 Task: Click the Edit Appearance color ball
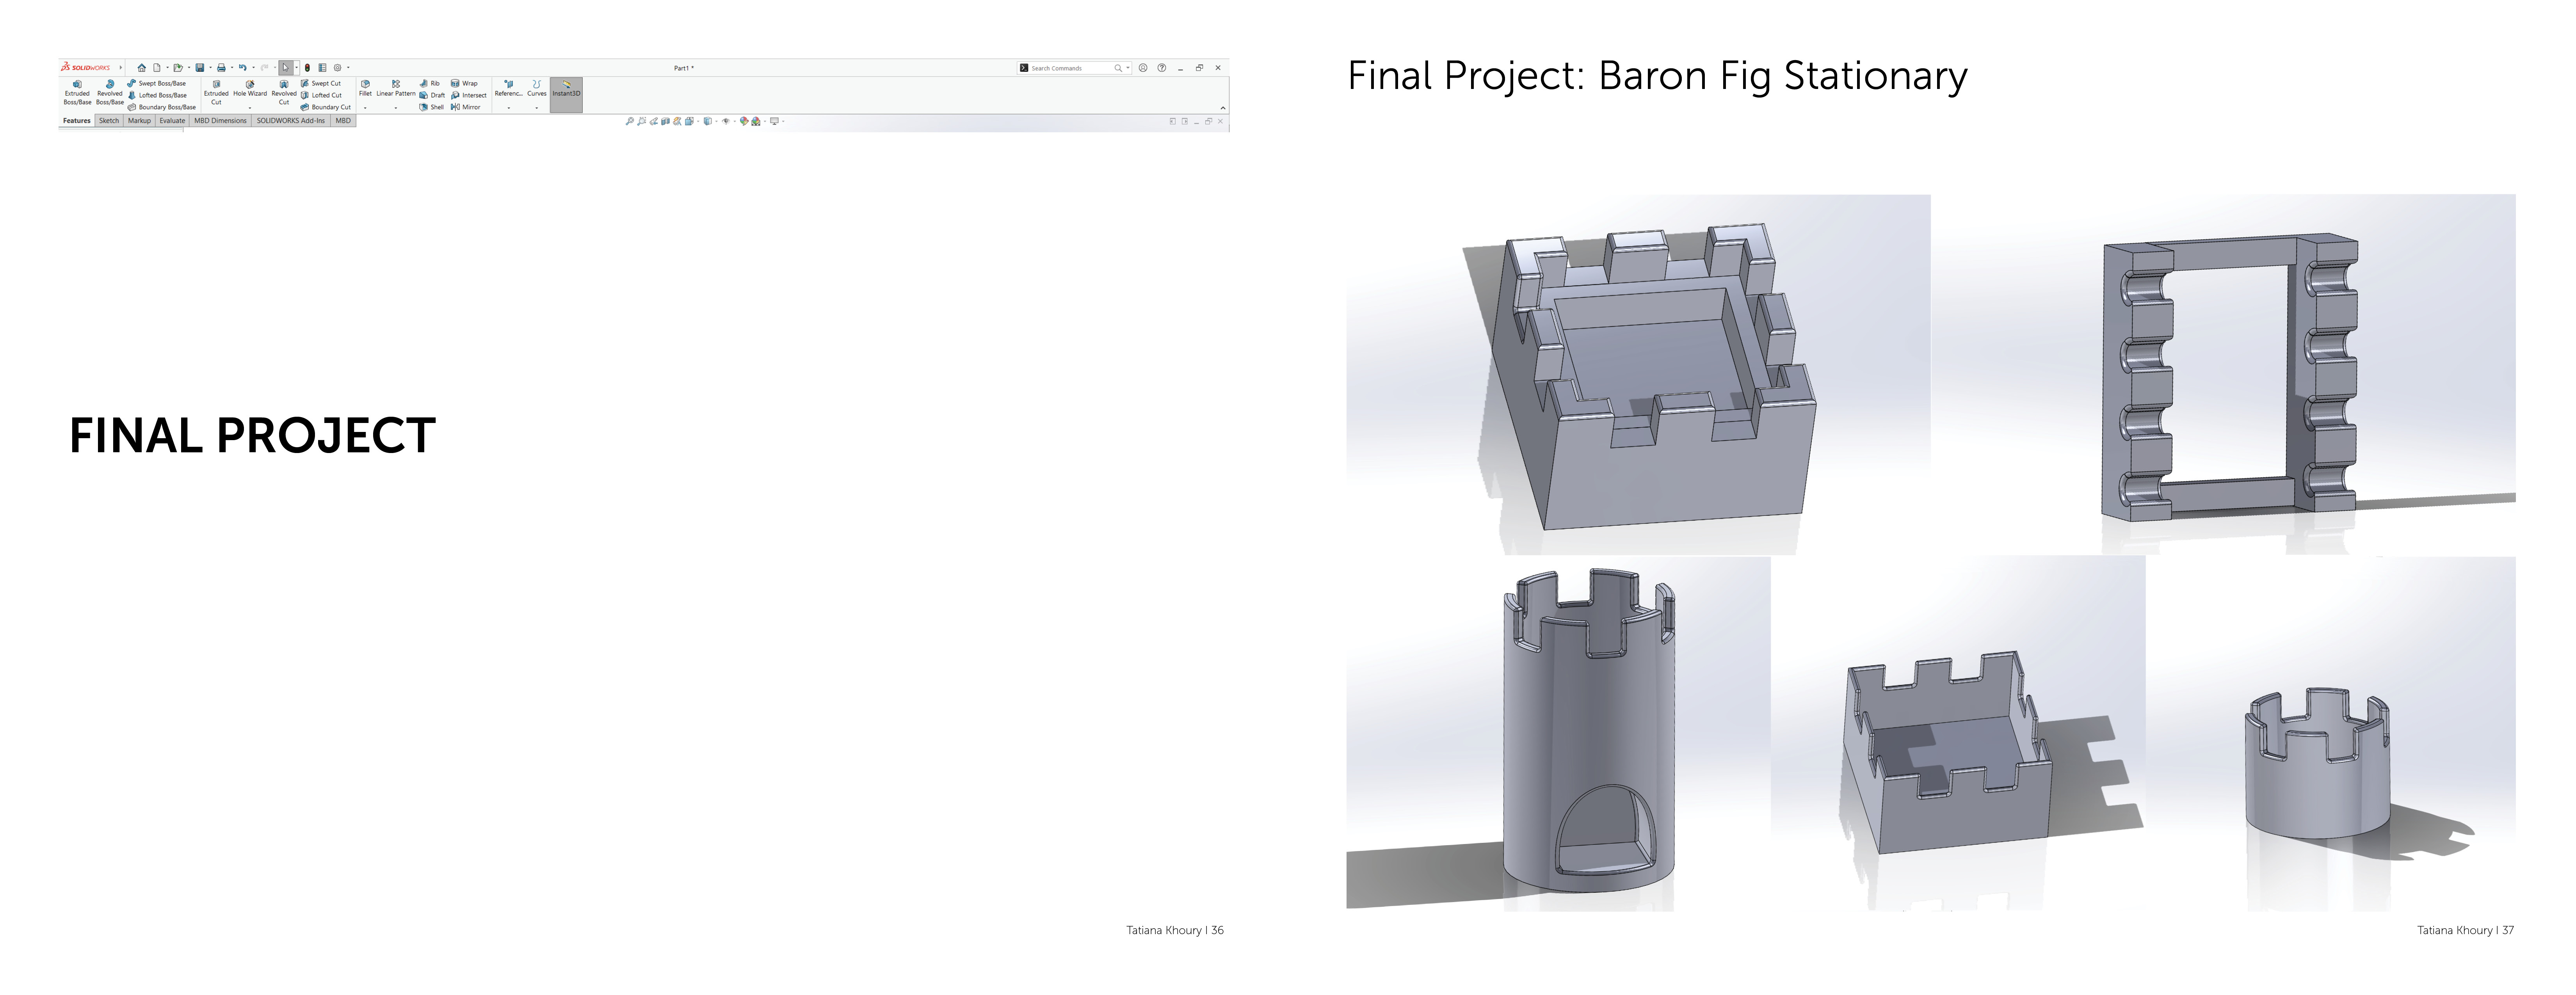tap(744, 121)
